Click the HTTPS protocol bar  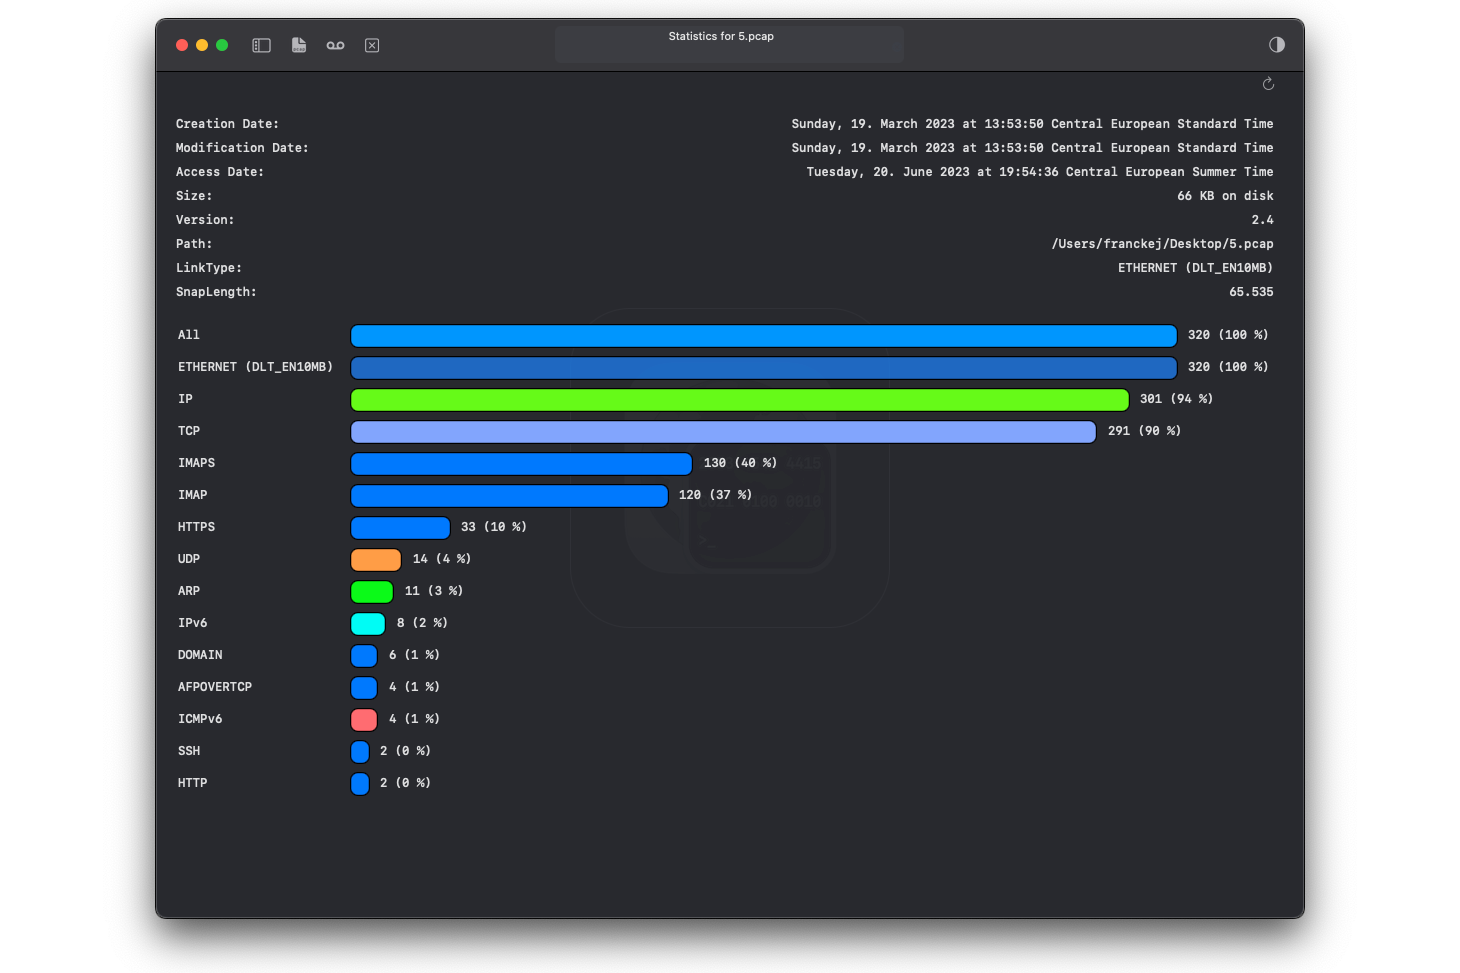(401, 527)
